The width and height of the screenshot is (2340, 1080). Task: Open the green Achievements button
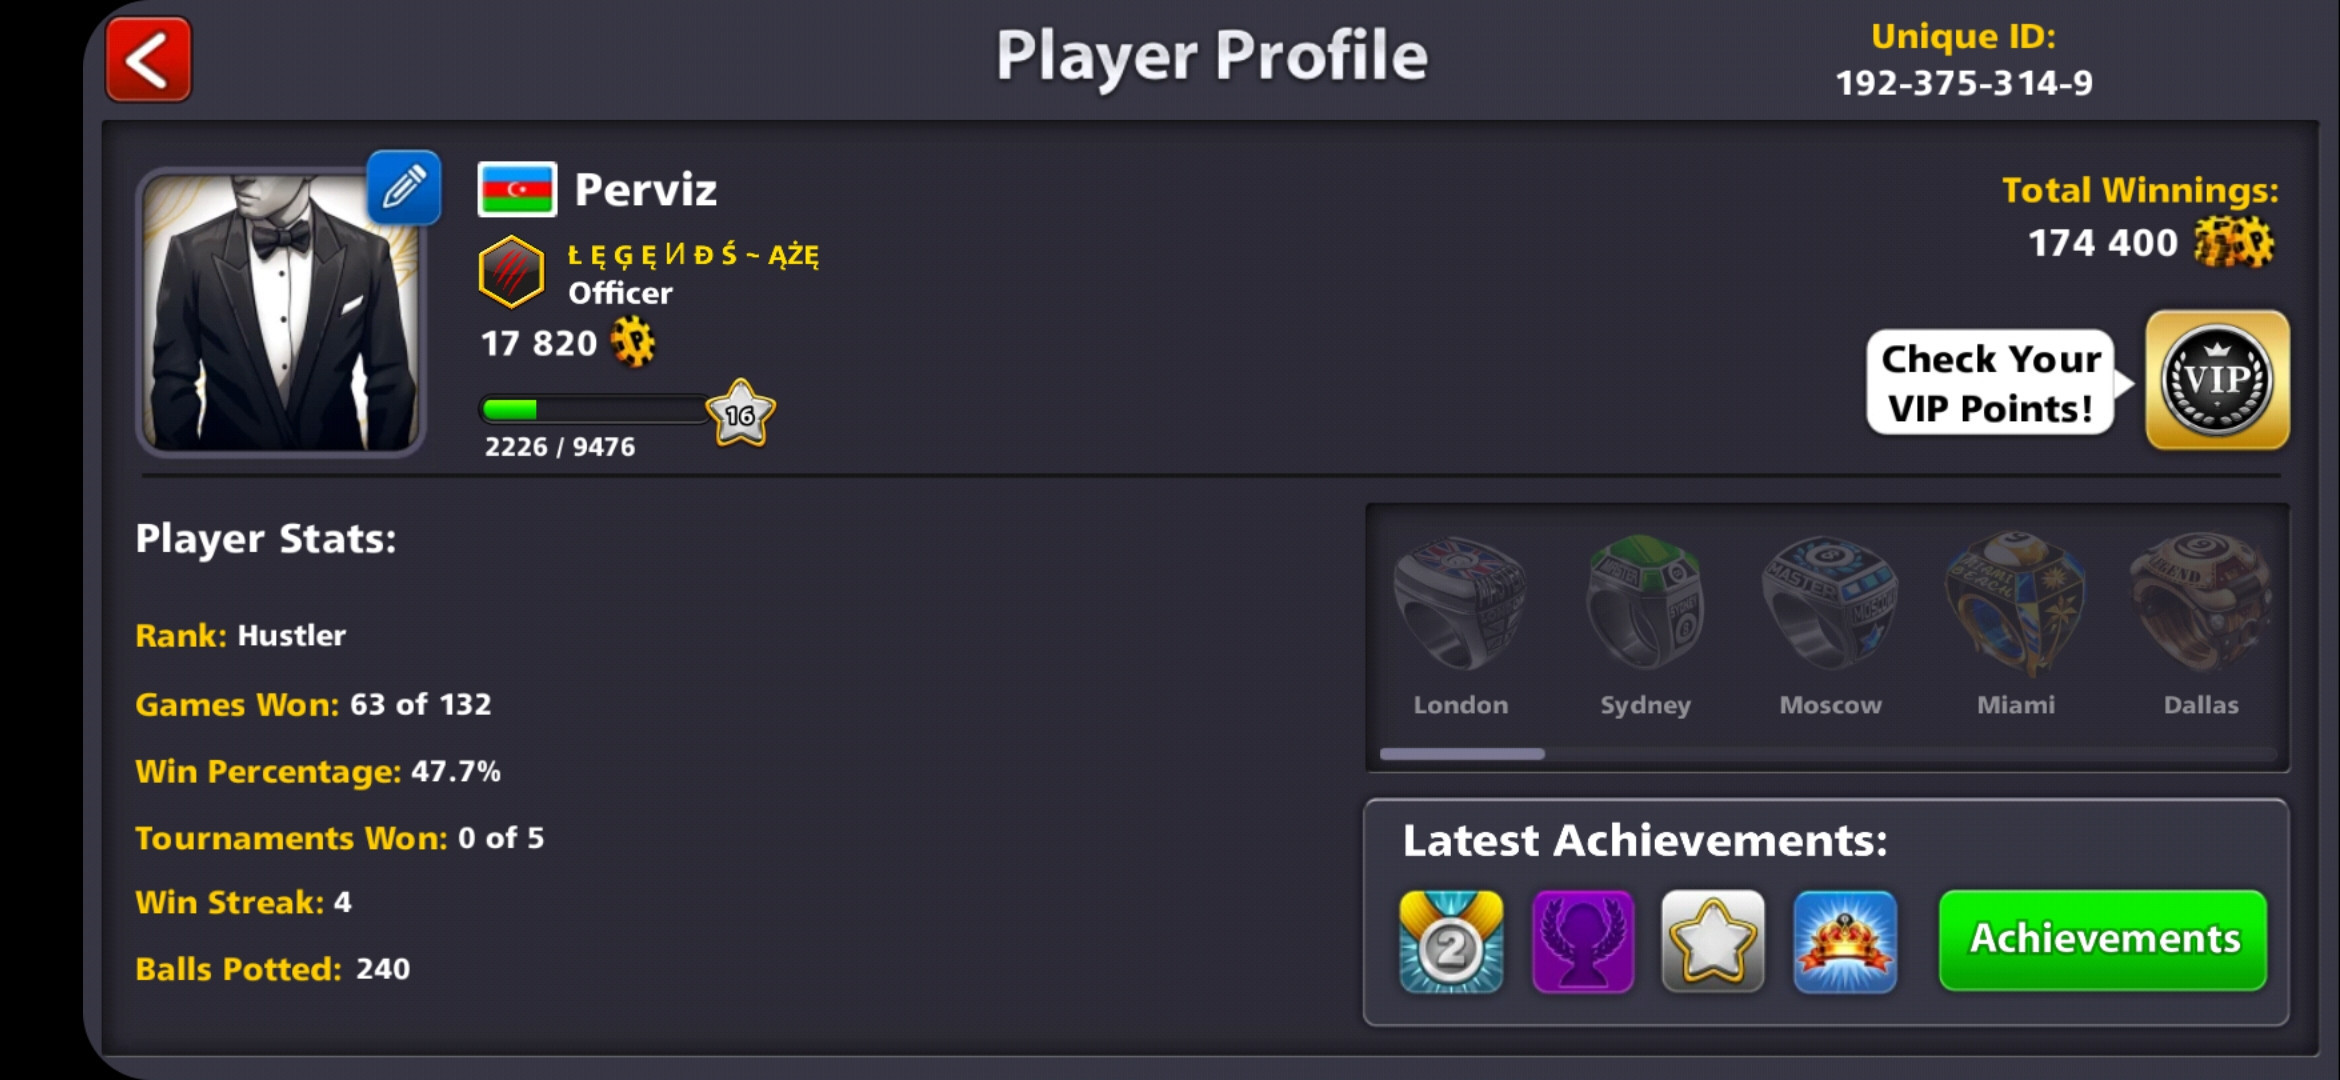pyautogui.click(x=2103, y=940)
